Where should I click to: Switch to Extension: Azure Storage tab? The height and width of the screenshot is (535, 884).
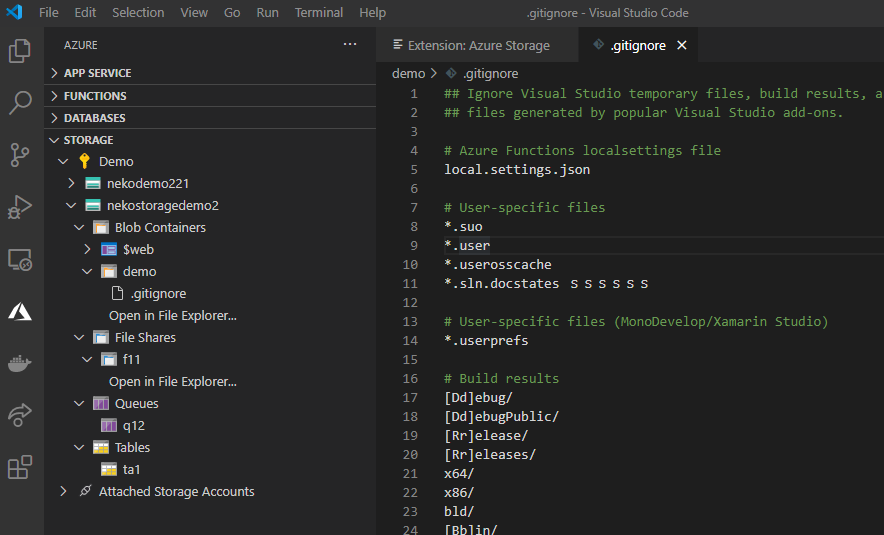pyautogui.click(x=478, y=45)
